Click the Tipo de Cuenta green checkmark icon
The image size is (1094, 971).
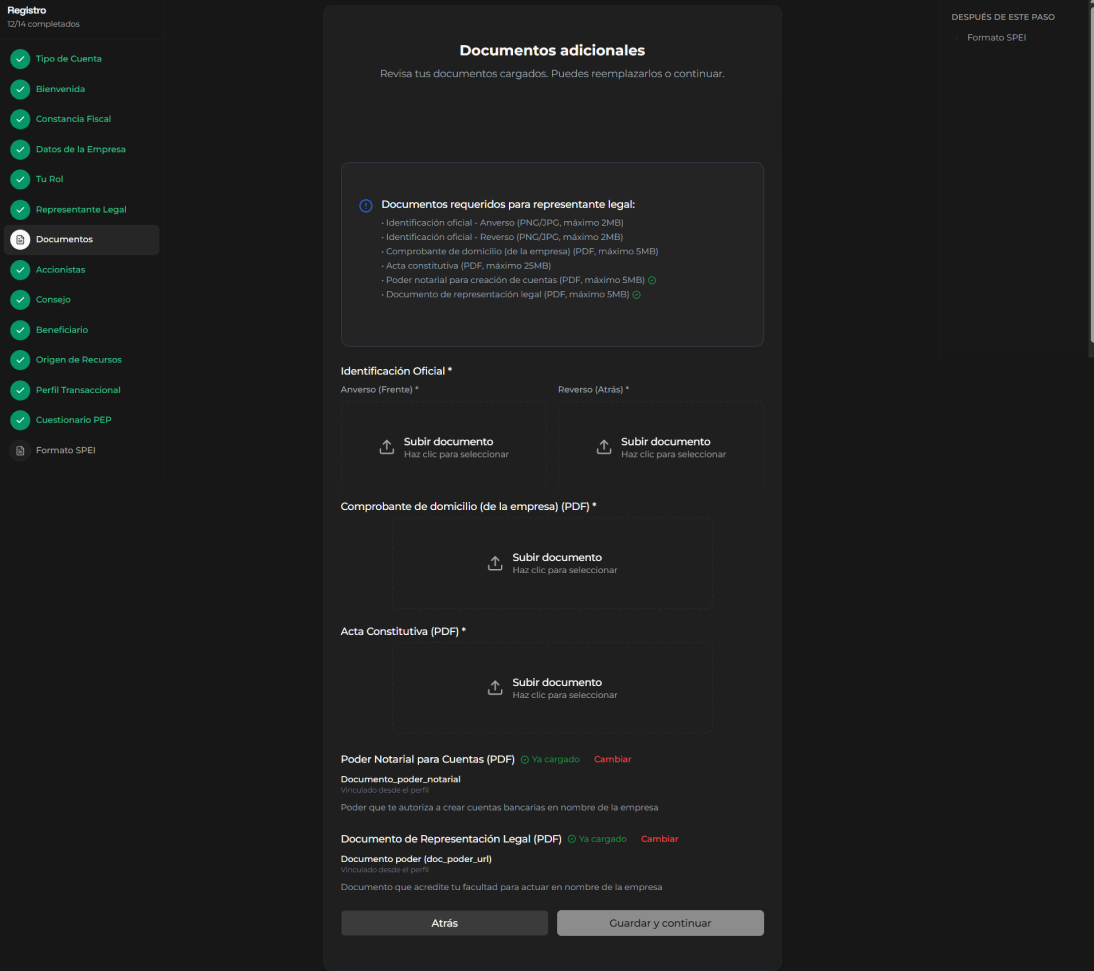click(20, 59)
